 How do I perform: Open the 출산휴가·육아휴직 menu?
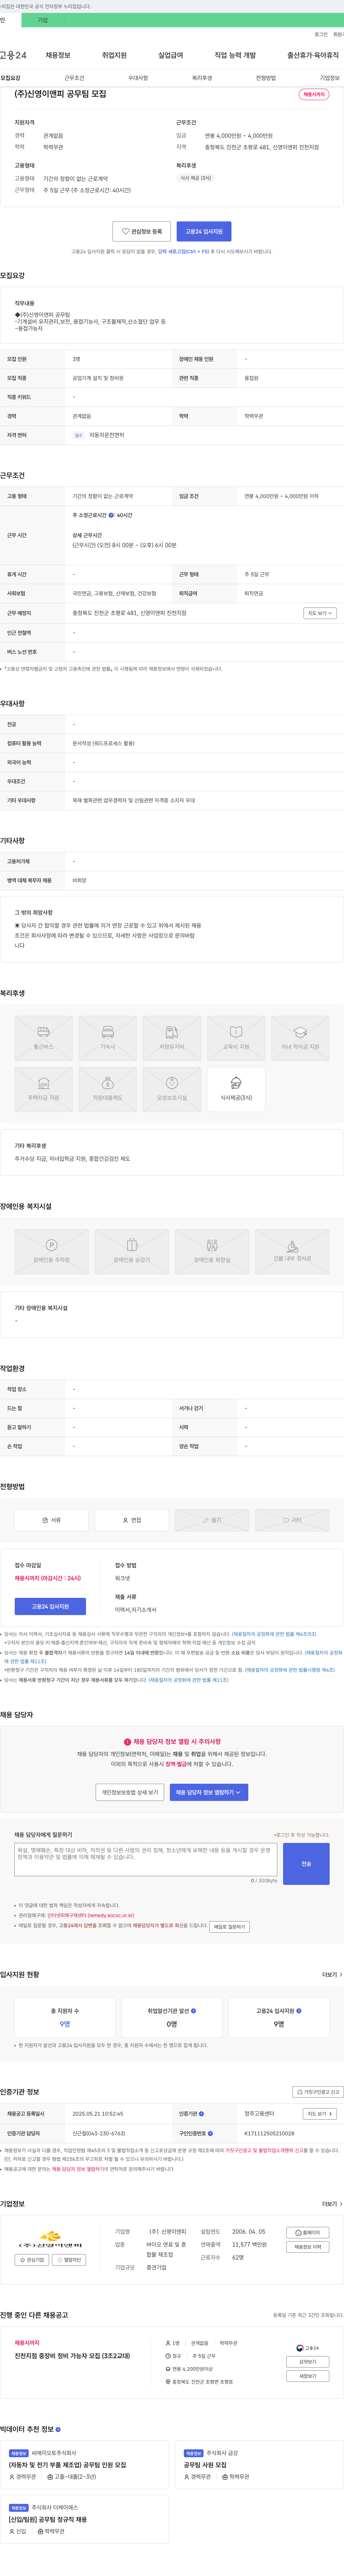click(x=313, y=55)
